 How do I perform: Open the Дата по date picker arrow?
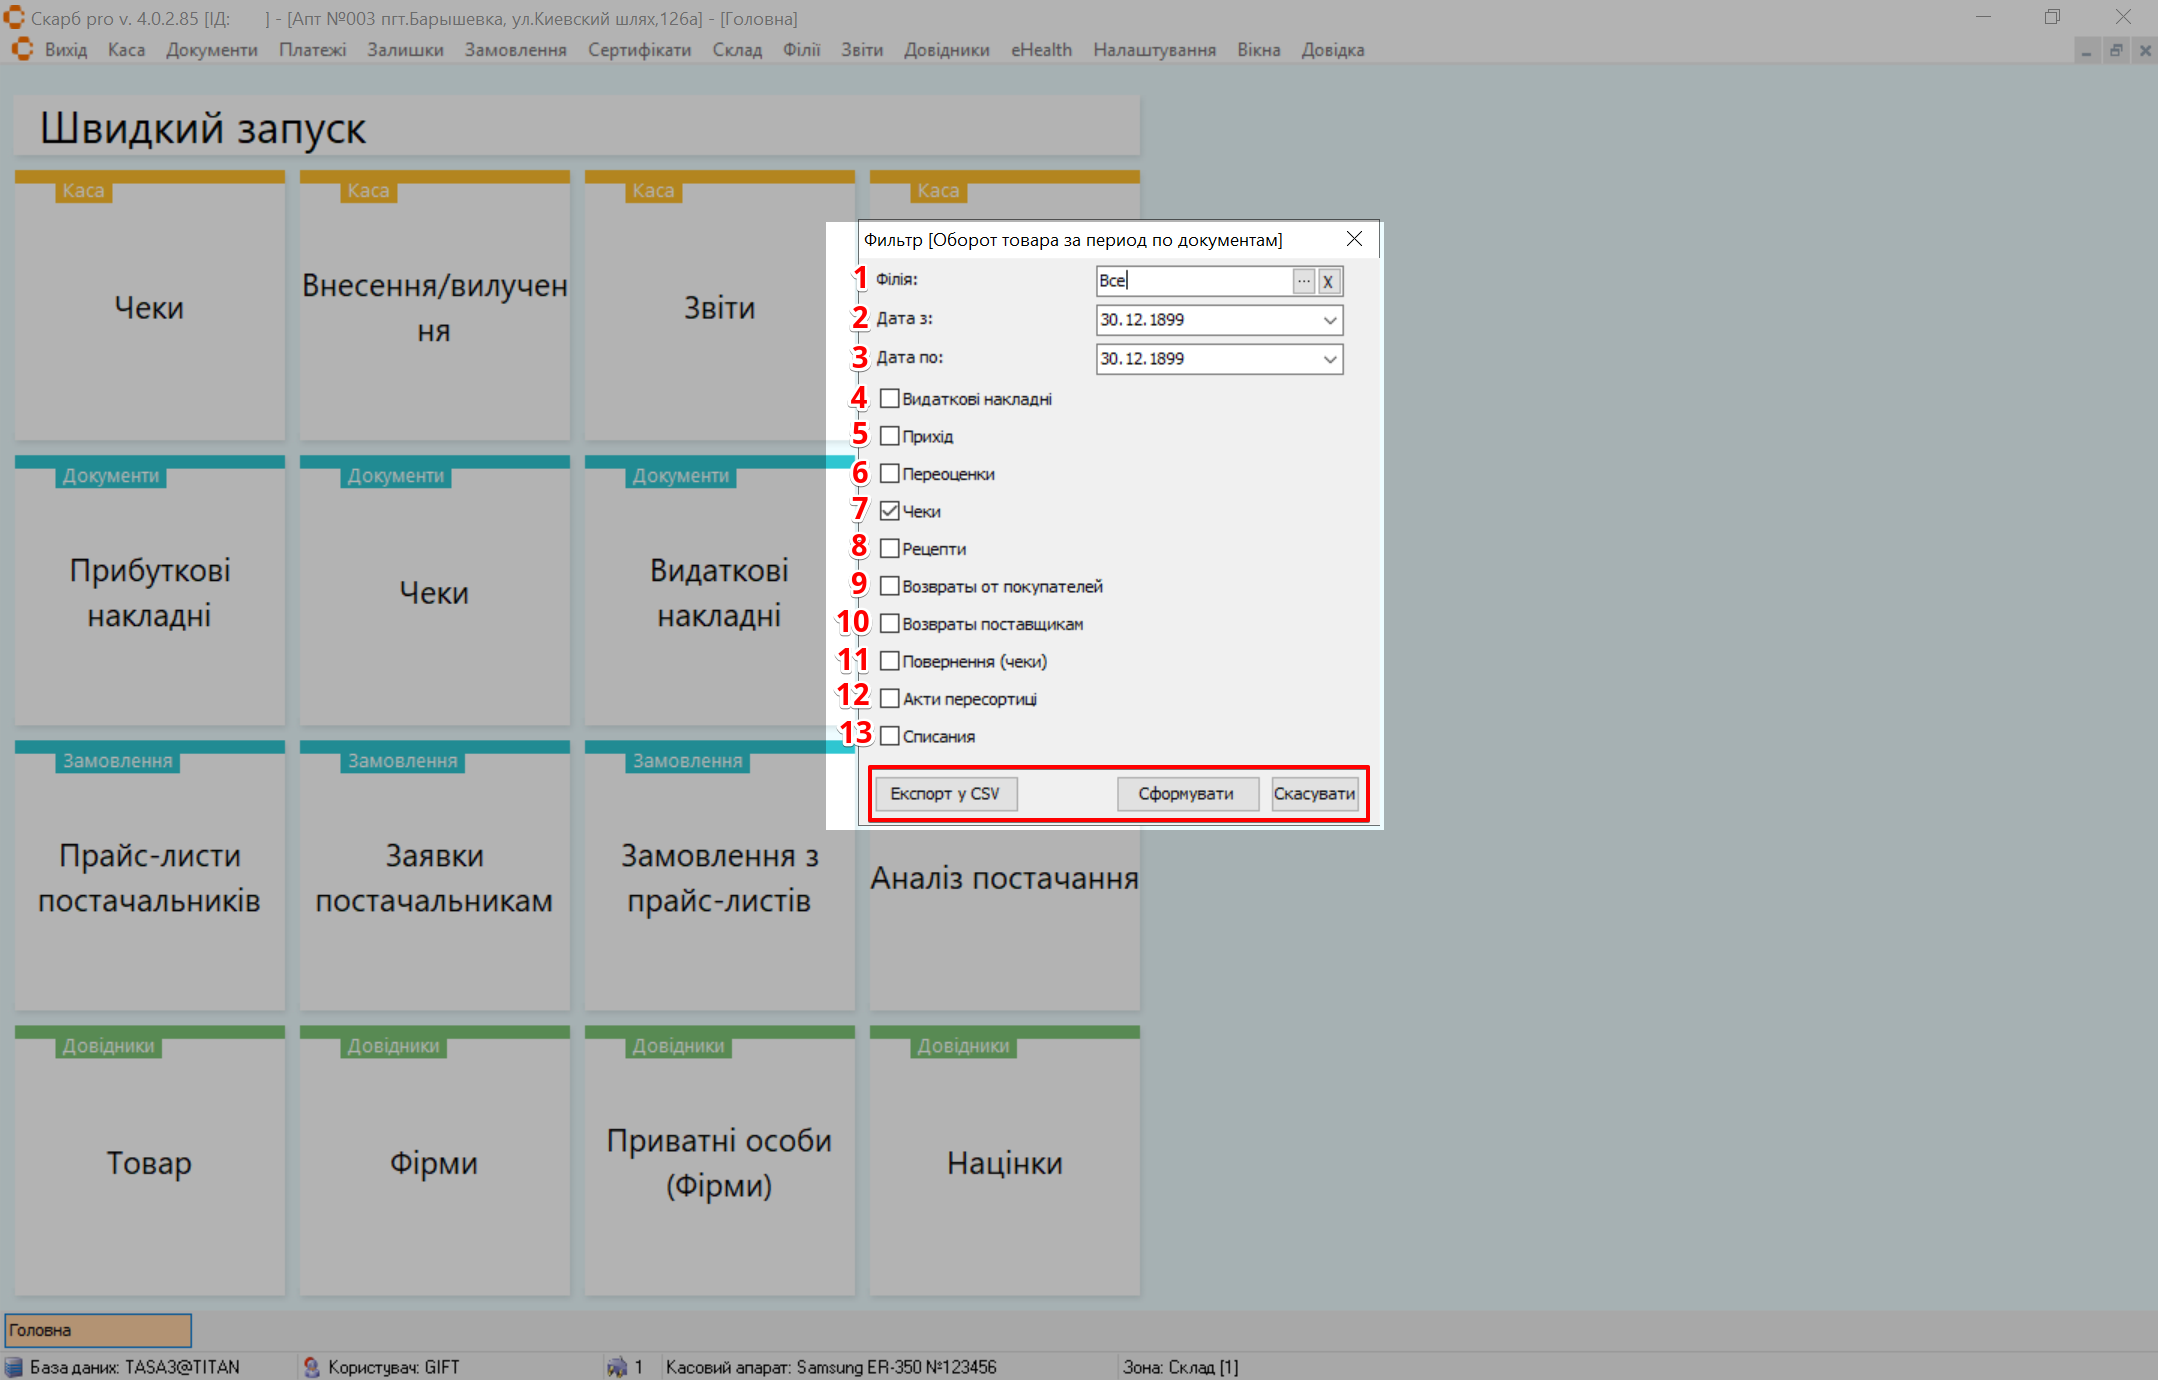pyautogui.click(x=1329, y=359)
